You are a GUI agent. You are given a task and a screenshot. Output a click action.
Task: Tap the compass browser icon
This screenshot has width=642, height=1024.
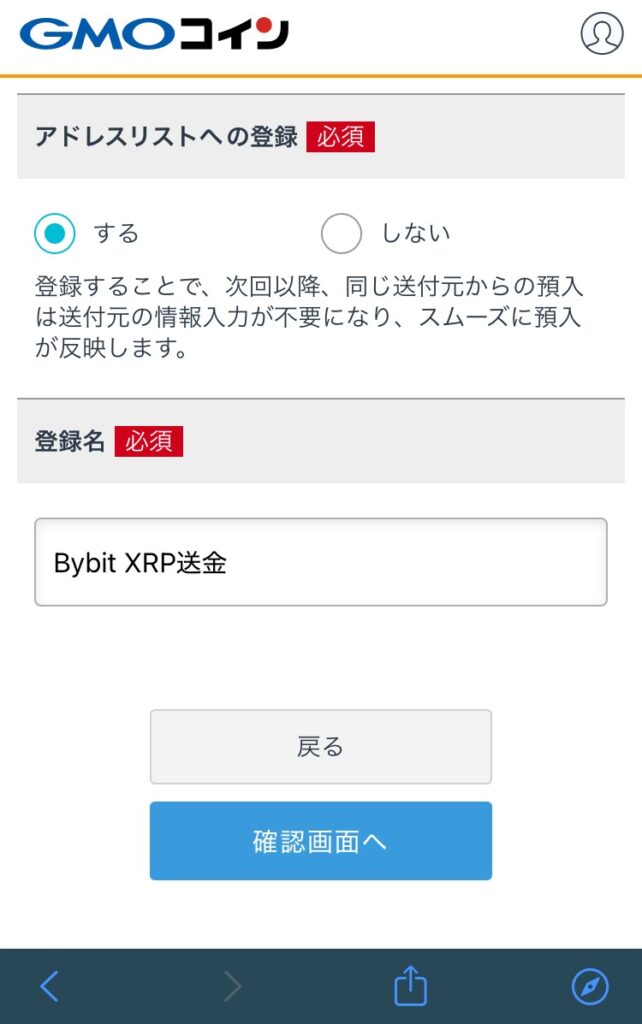coord(590,986)
